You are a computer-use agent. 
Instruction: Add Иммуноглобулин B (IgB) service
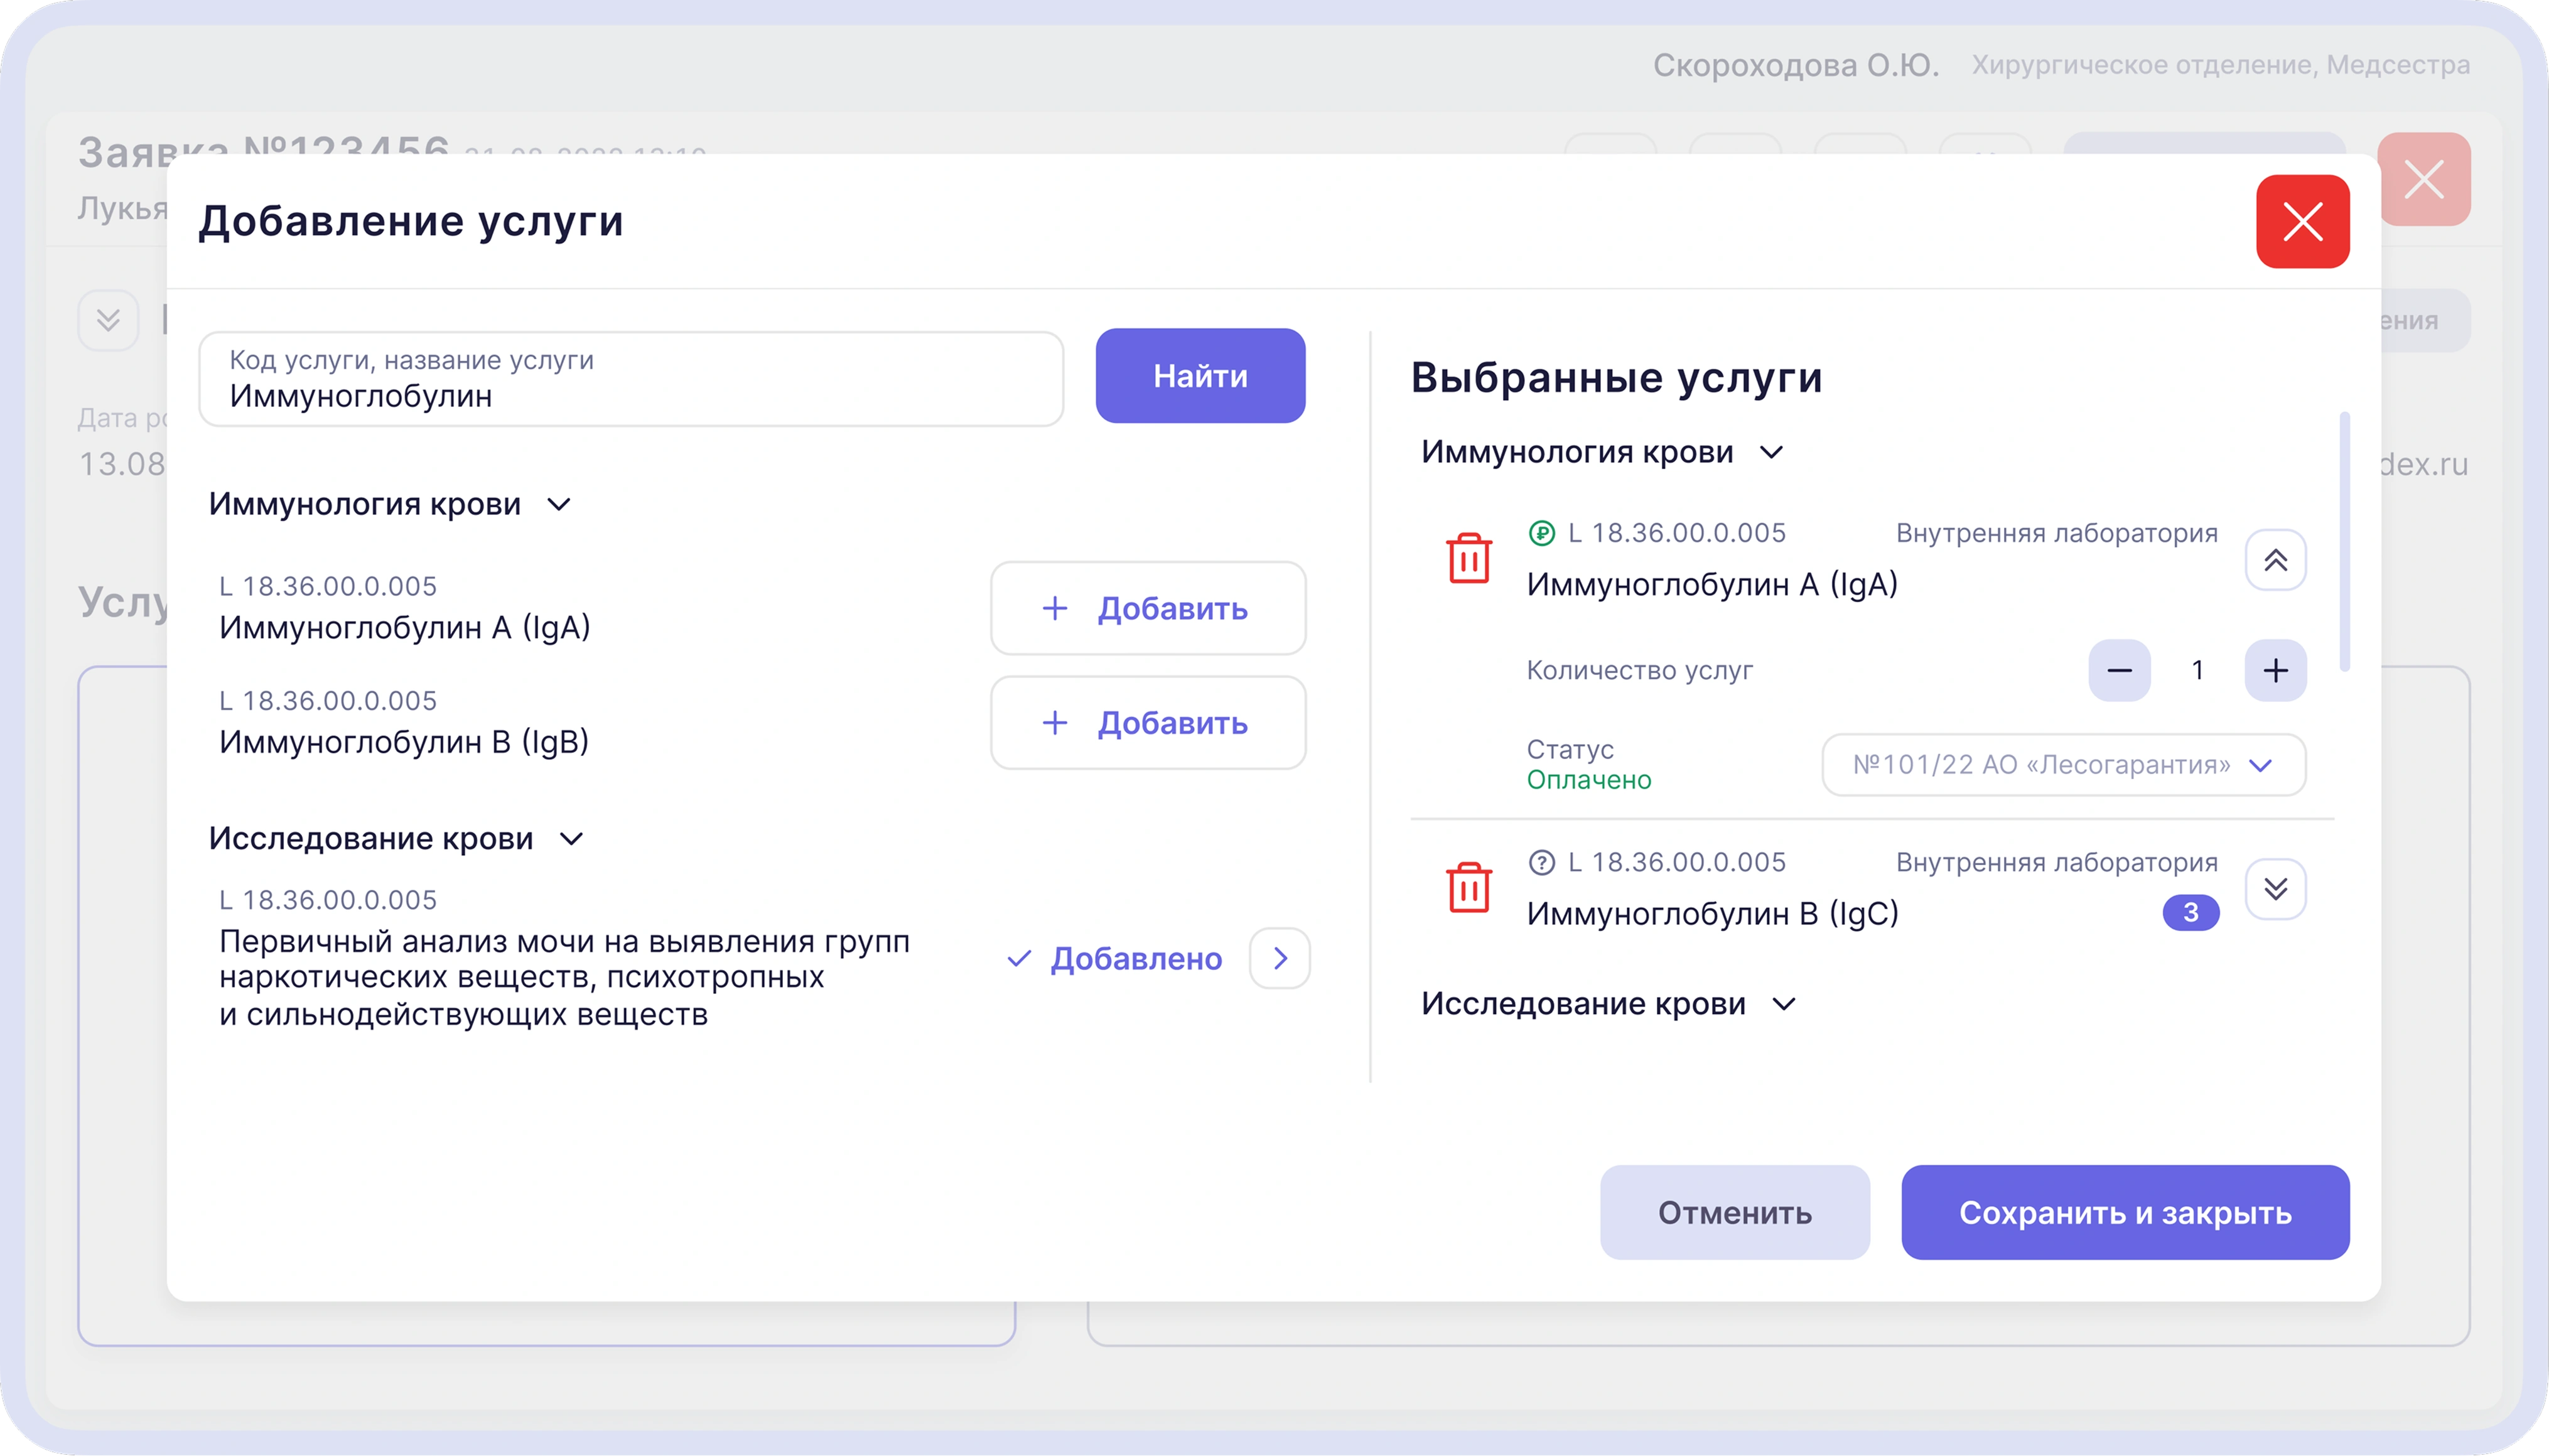(x=1148, y=723)
